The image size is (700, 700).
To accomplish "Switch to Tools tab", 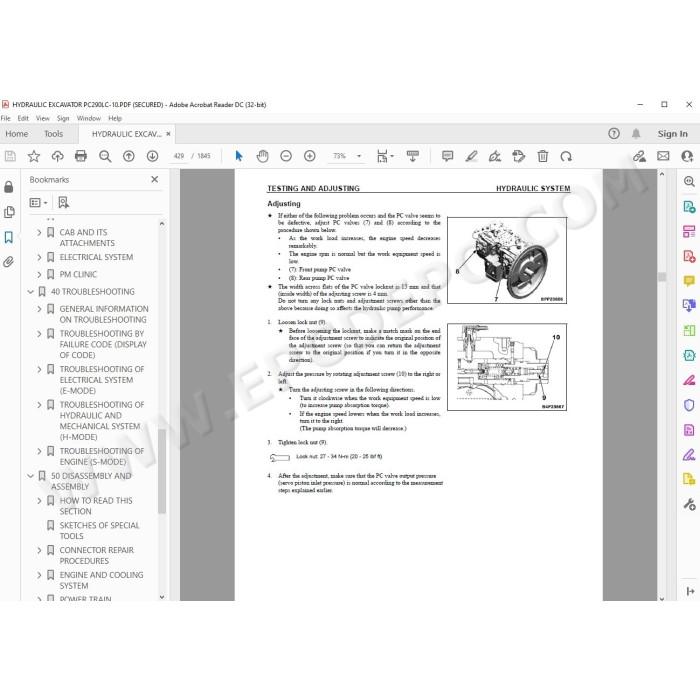I will [x=53, y=134].
